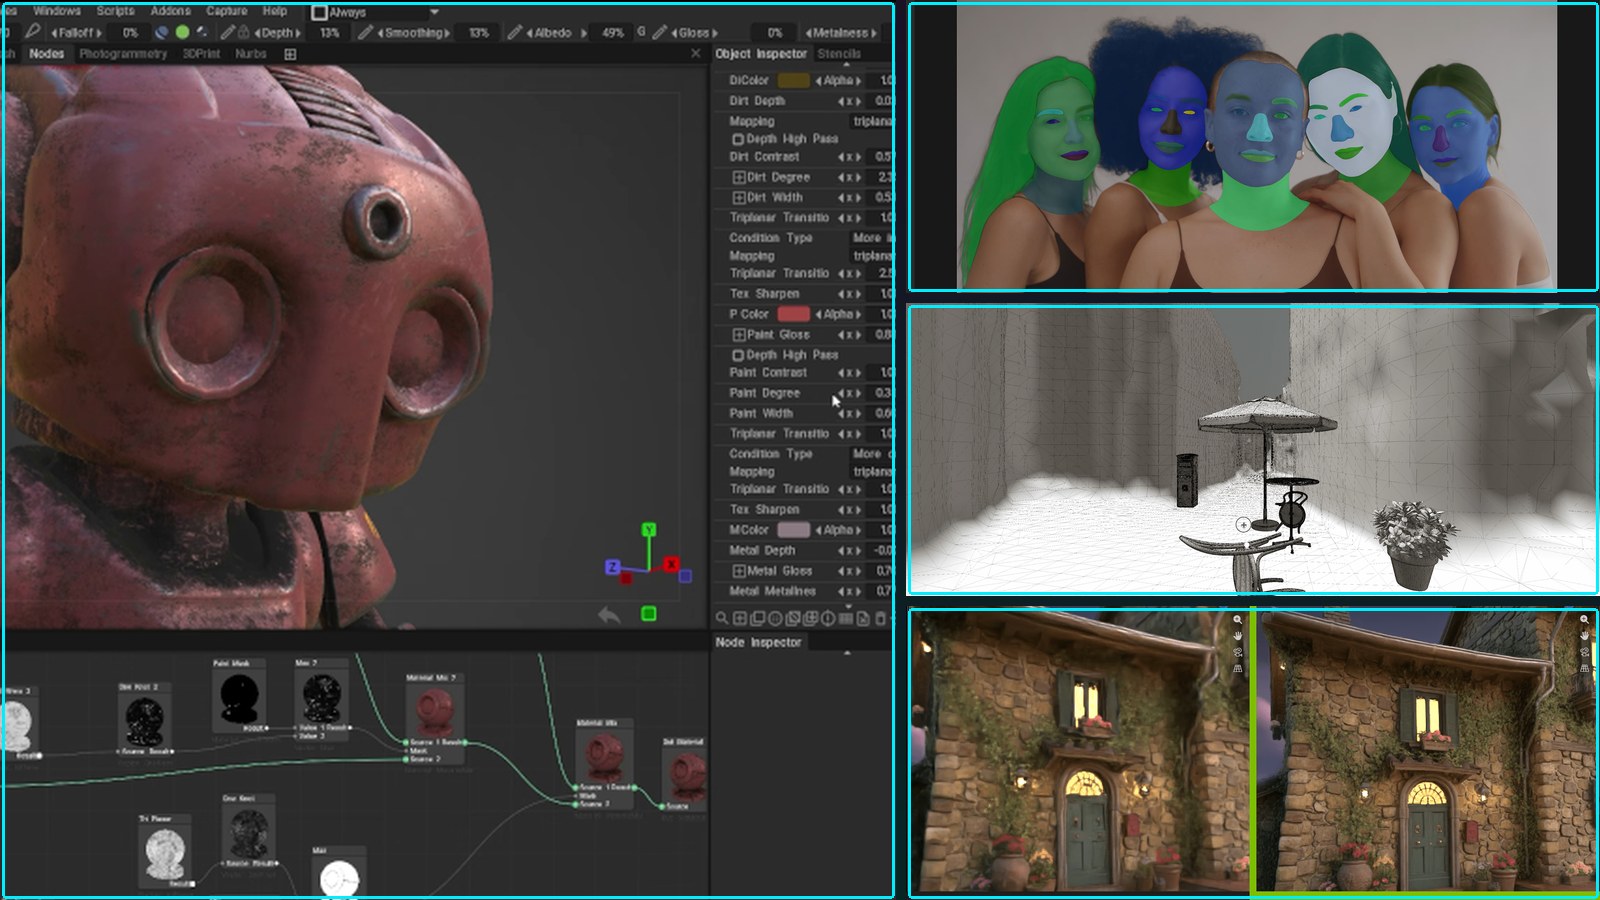Click the brush icon left of Falloff
Viewport: 1600px width, 900px height.
(32, 32)
